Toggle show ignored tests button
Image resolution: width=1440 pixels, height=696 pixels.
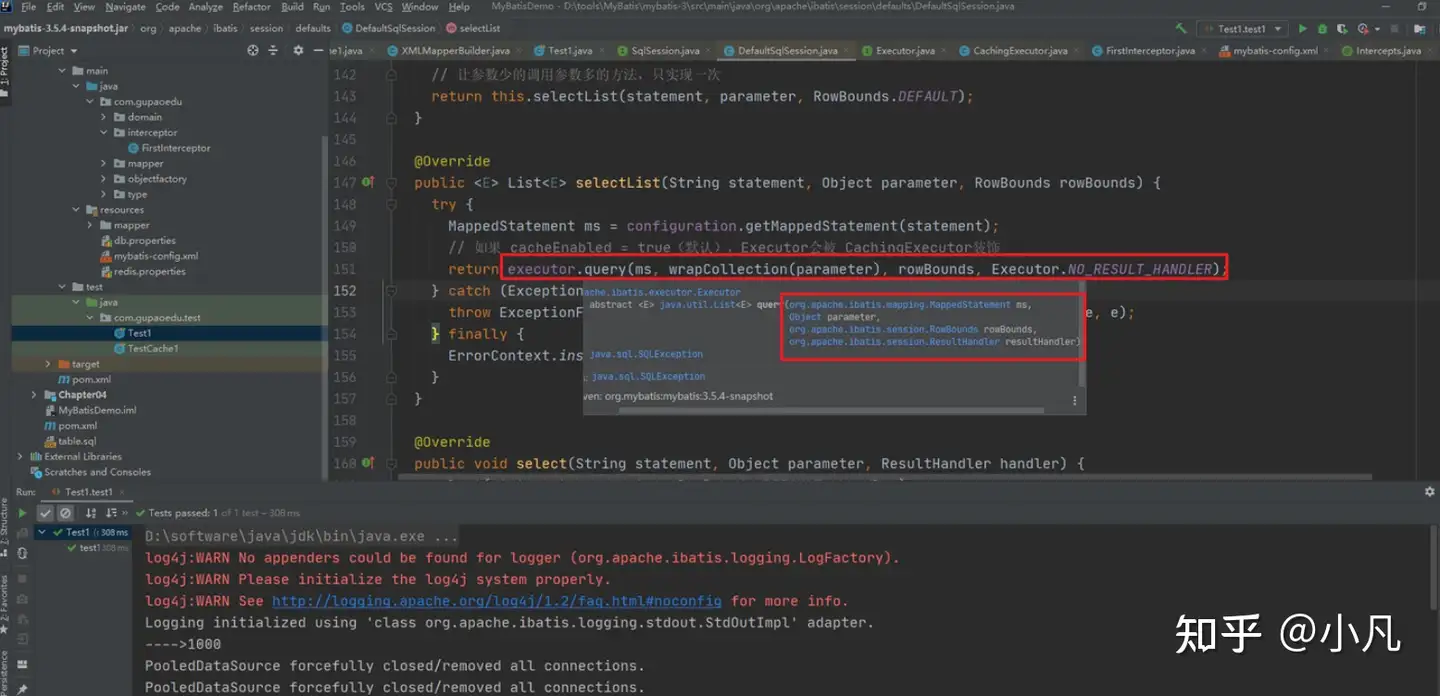[x=65, y=513]
